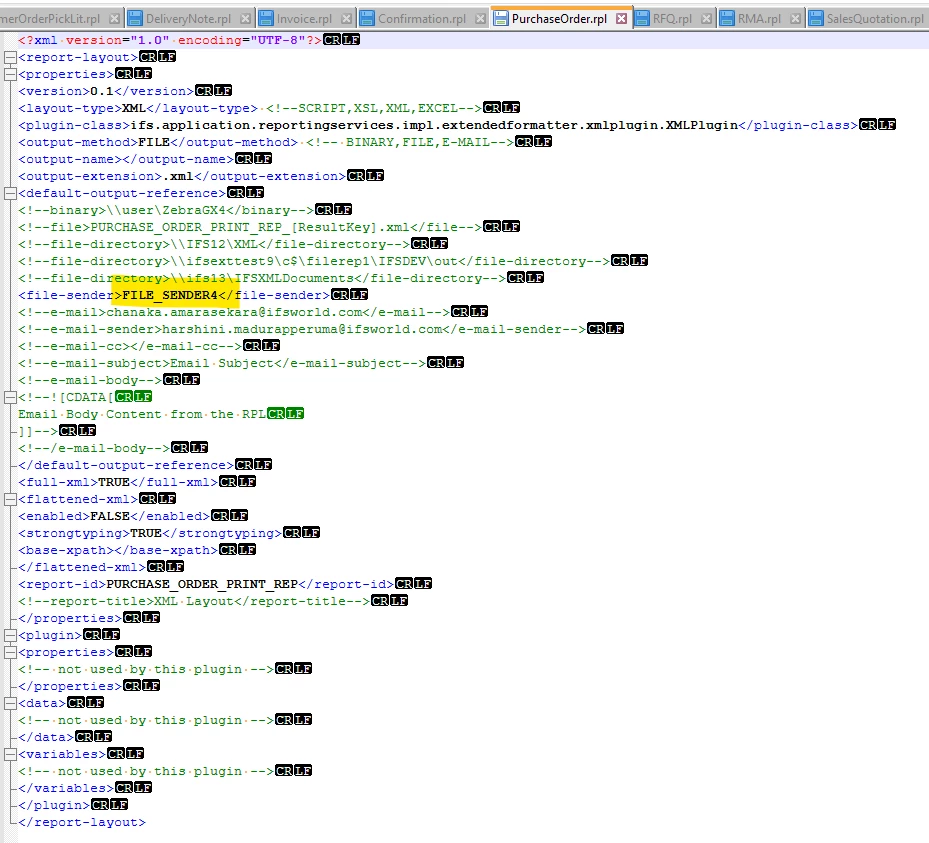929x843 pixels.
Task: Click the xml version declaration line
Action: coord(169,40)
